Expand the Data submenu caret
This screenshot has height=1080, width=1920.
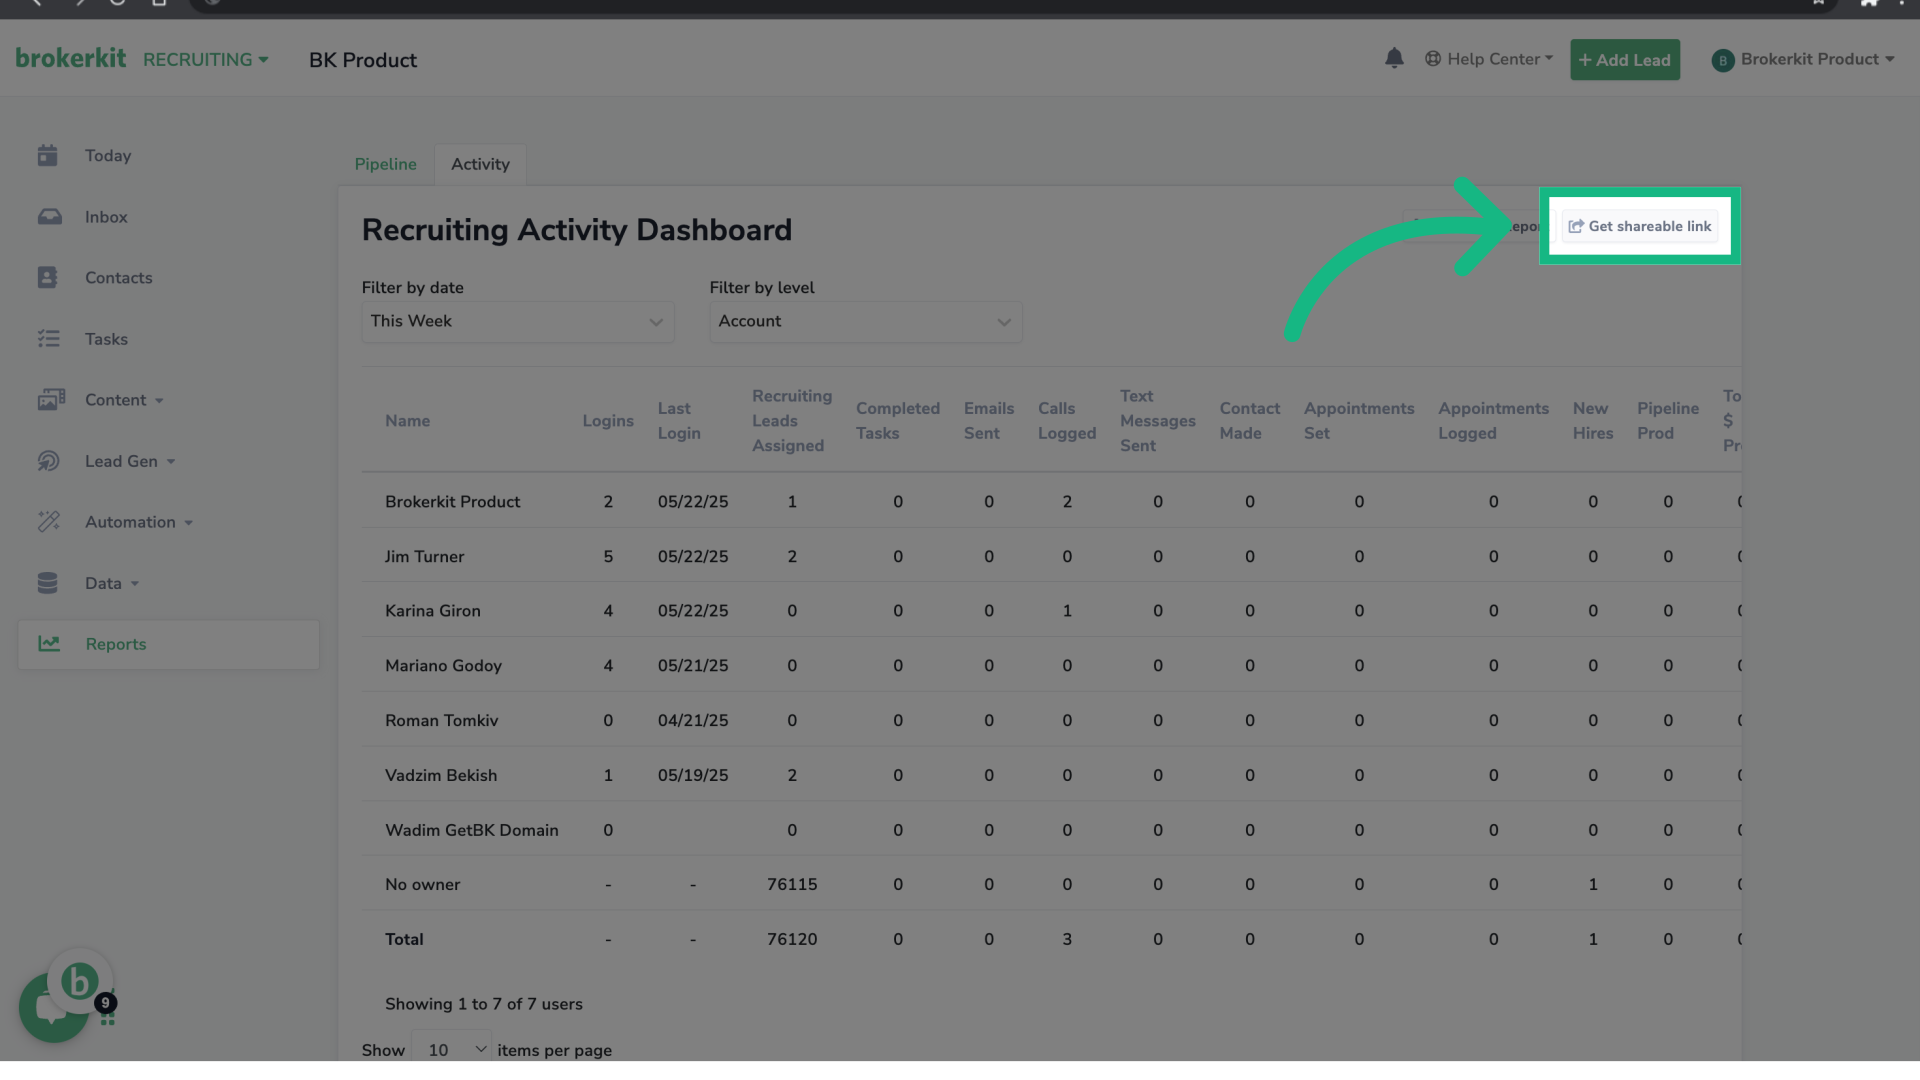[135, 584]
